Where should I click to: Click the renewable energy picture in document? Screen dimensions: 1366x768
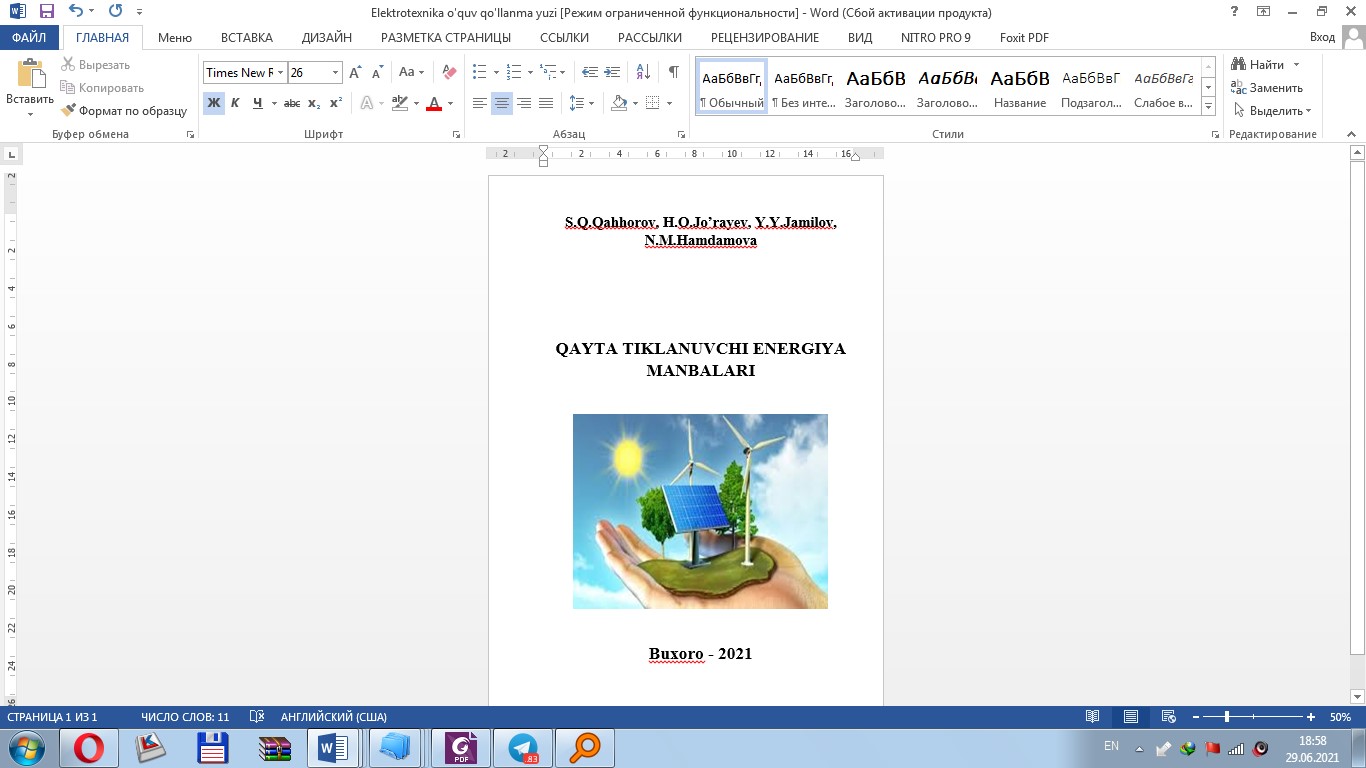pos(700,511)
